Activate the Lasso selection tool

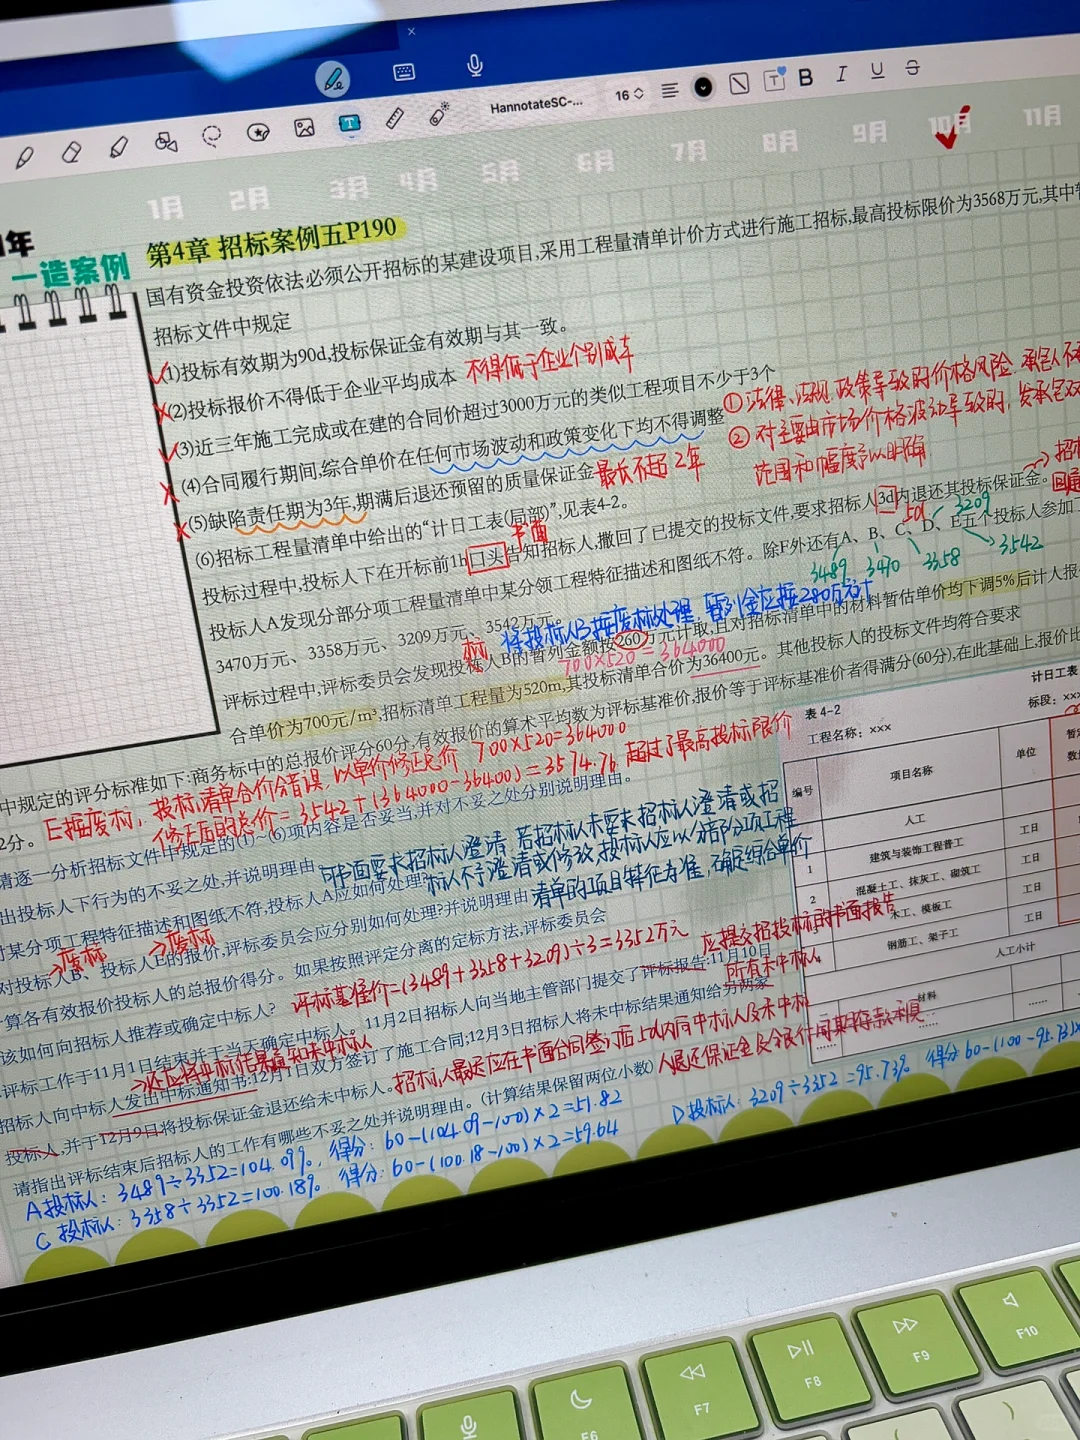click(212, 135)
